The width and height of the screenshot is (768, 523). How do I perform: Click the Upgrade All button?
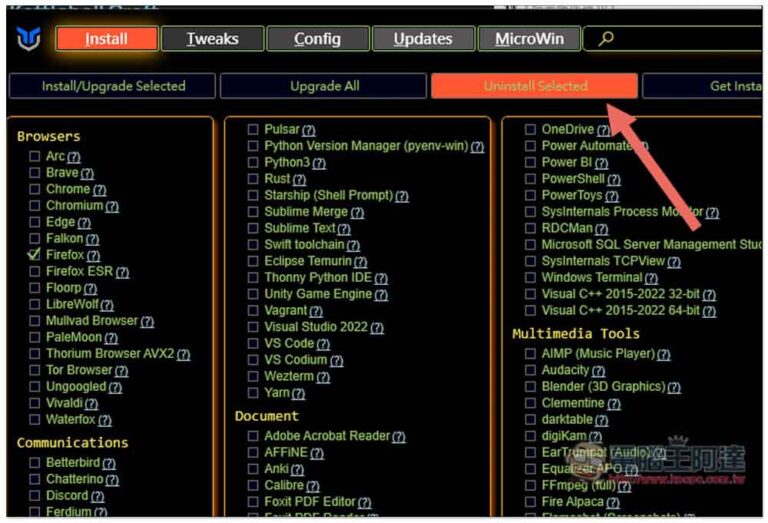[x=324, y=86]
